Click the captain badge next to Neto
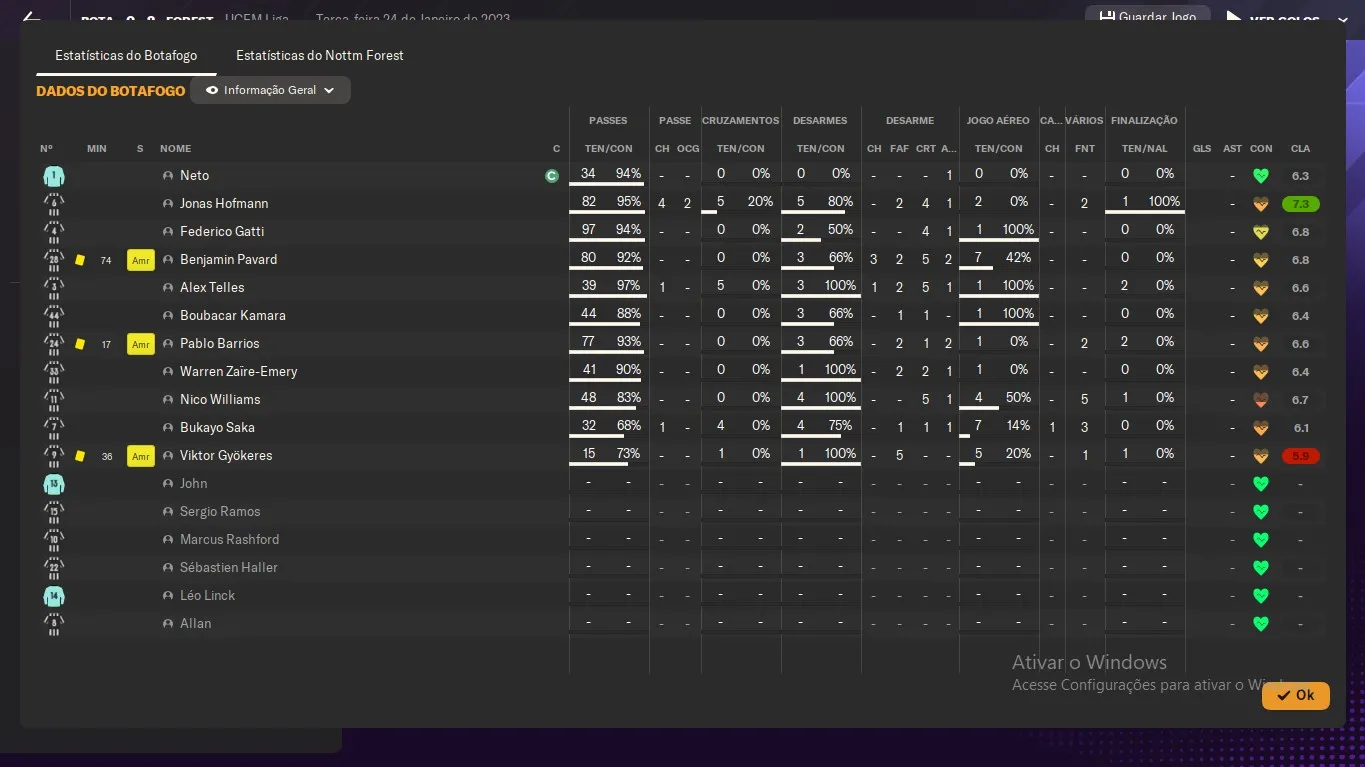The height and width of the screenshot is (767, 1365). tap(551, 176)
